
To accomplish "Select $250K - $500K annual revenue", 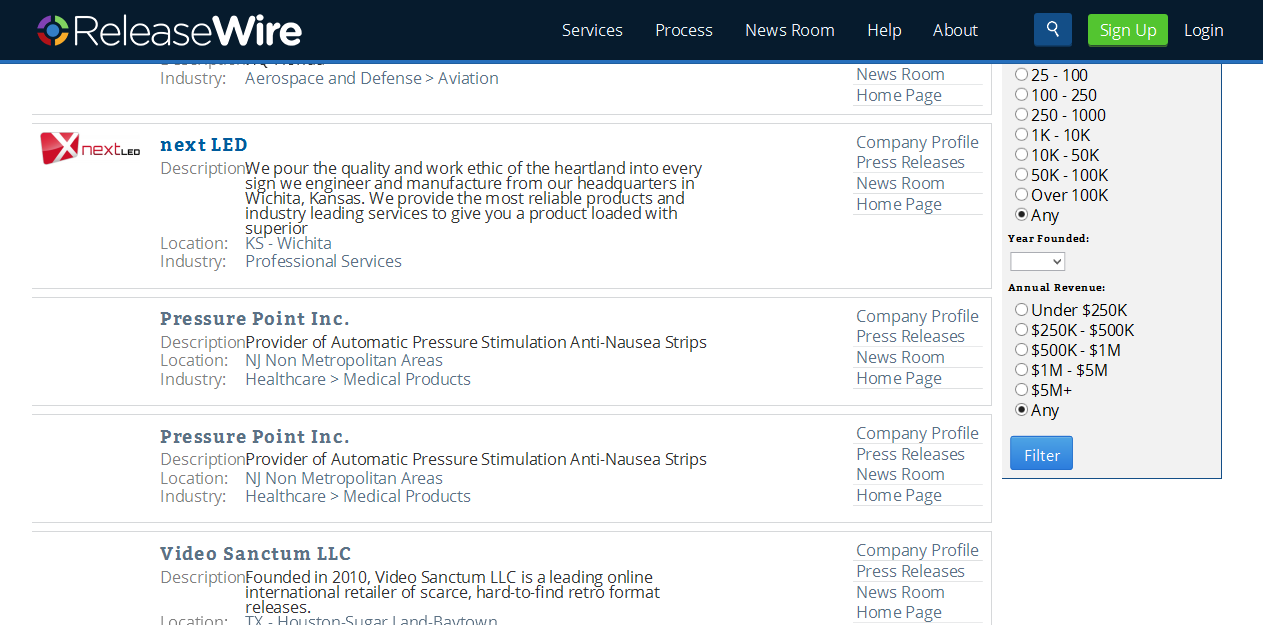I will point(1022,330).
